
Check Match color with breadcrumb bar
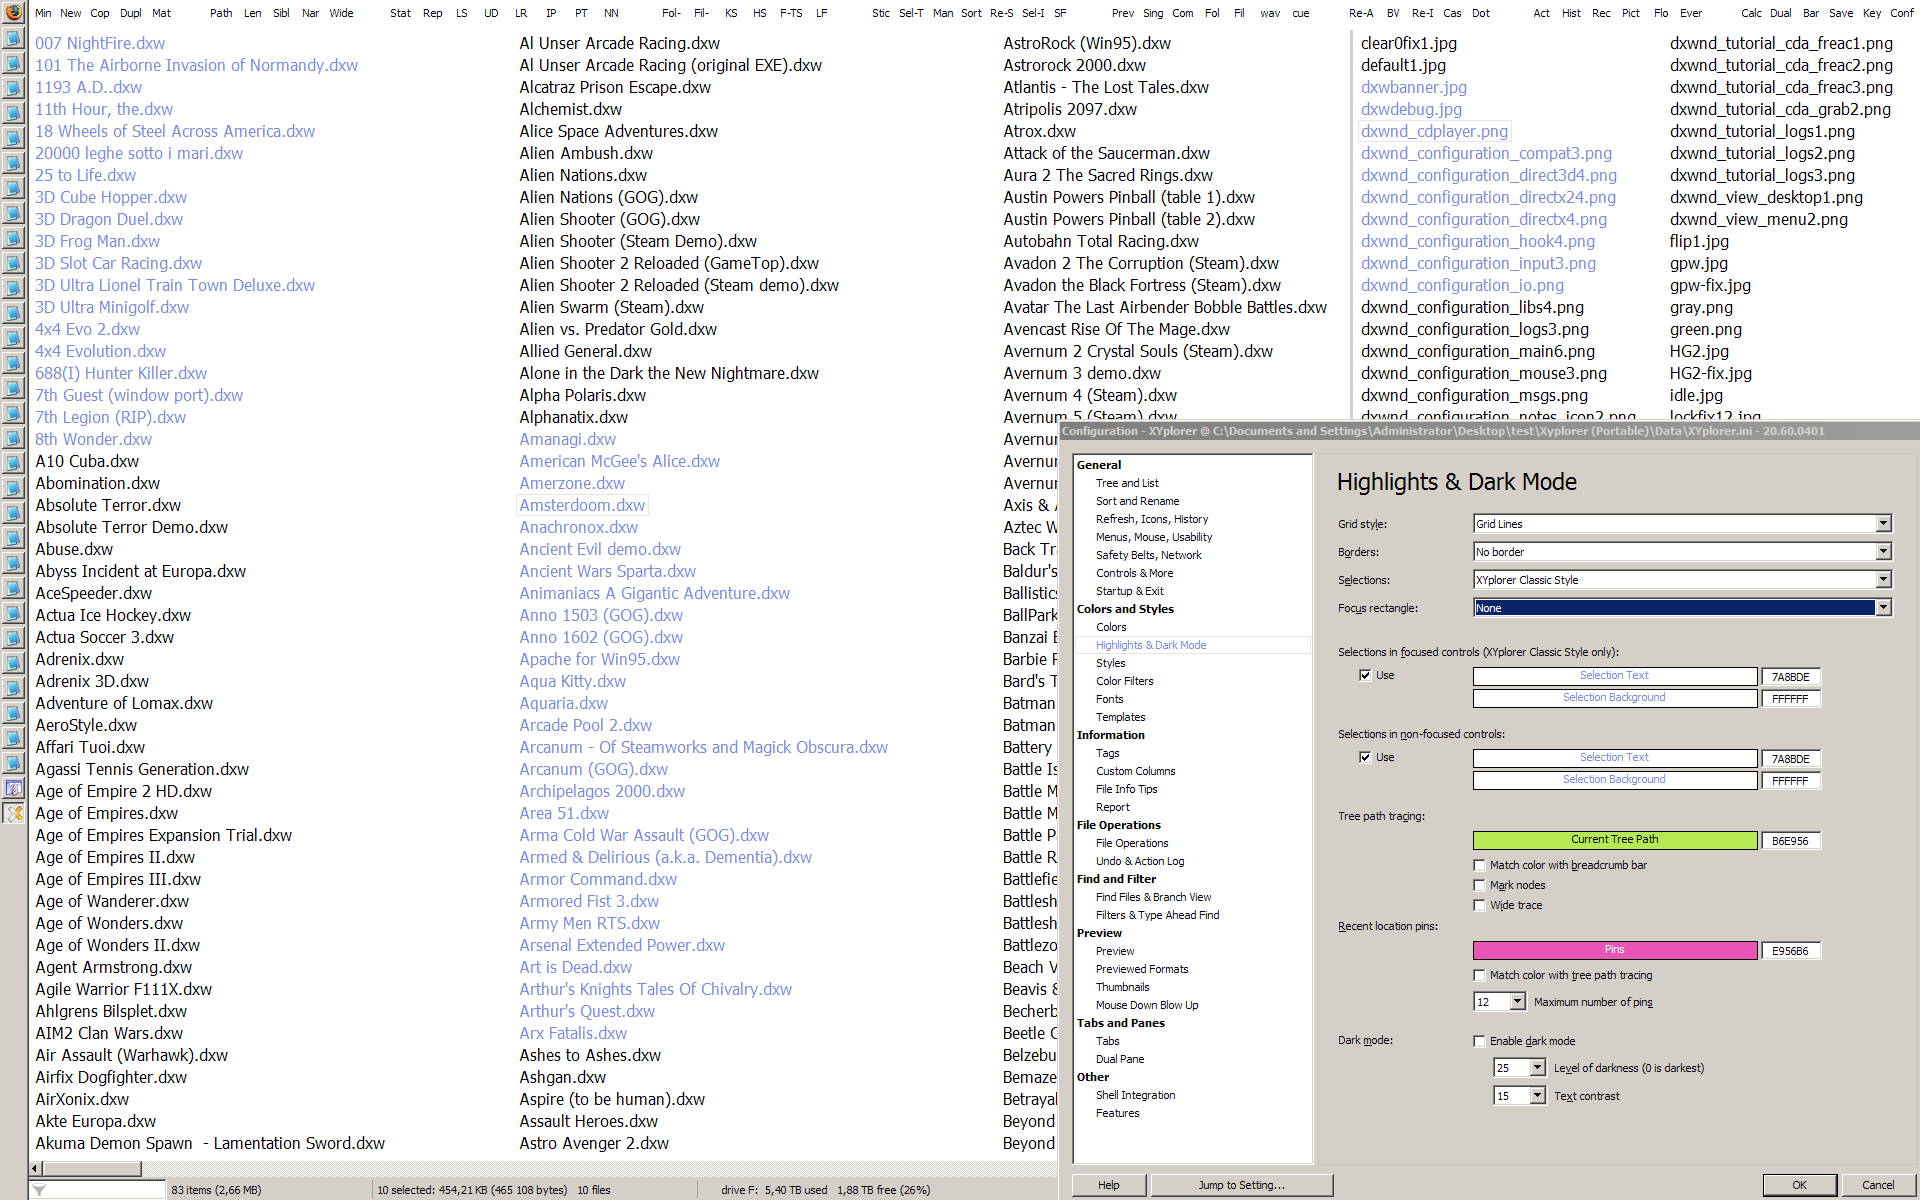tap(1479, 865)
